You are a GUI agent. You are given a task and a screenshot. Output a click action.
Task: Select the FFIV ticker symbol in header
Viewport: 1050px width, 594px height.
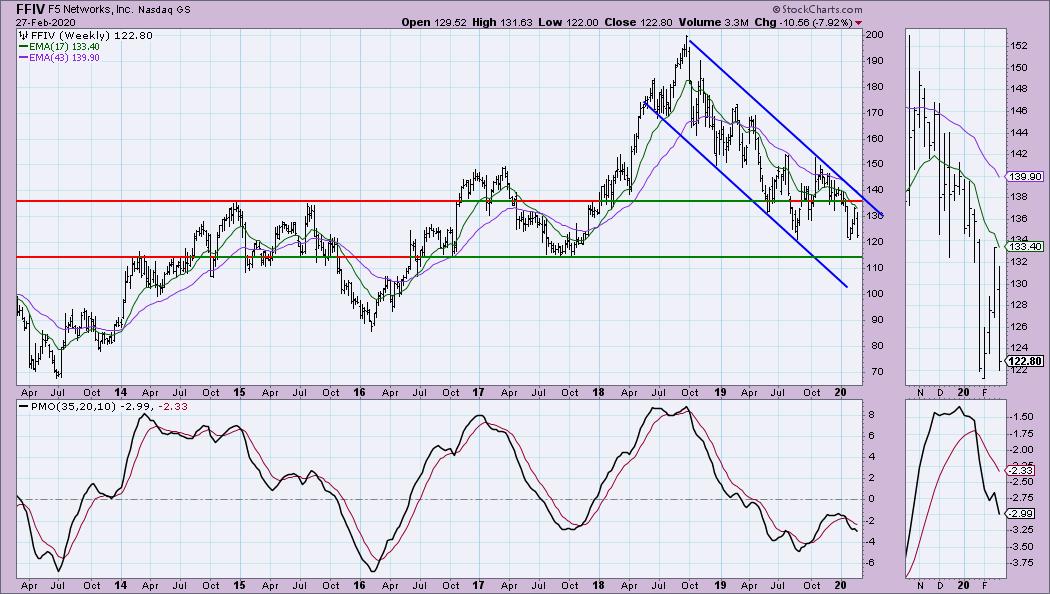tap(31, 9)
